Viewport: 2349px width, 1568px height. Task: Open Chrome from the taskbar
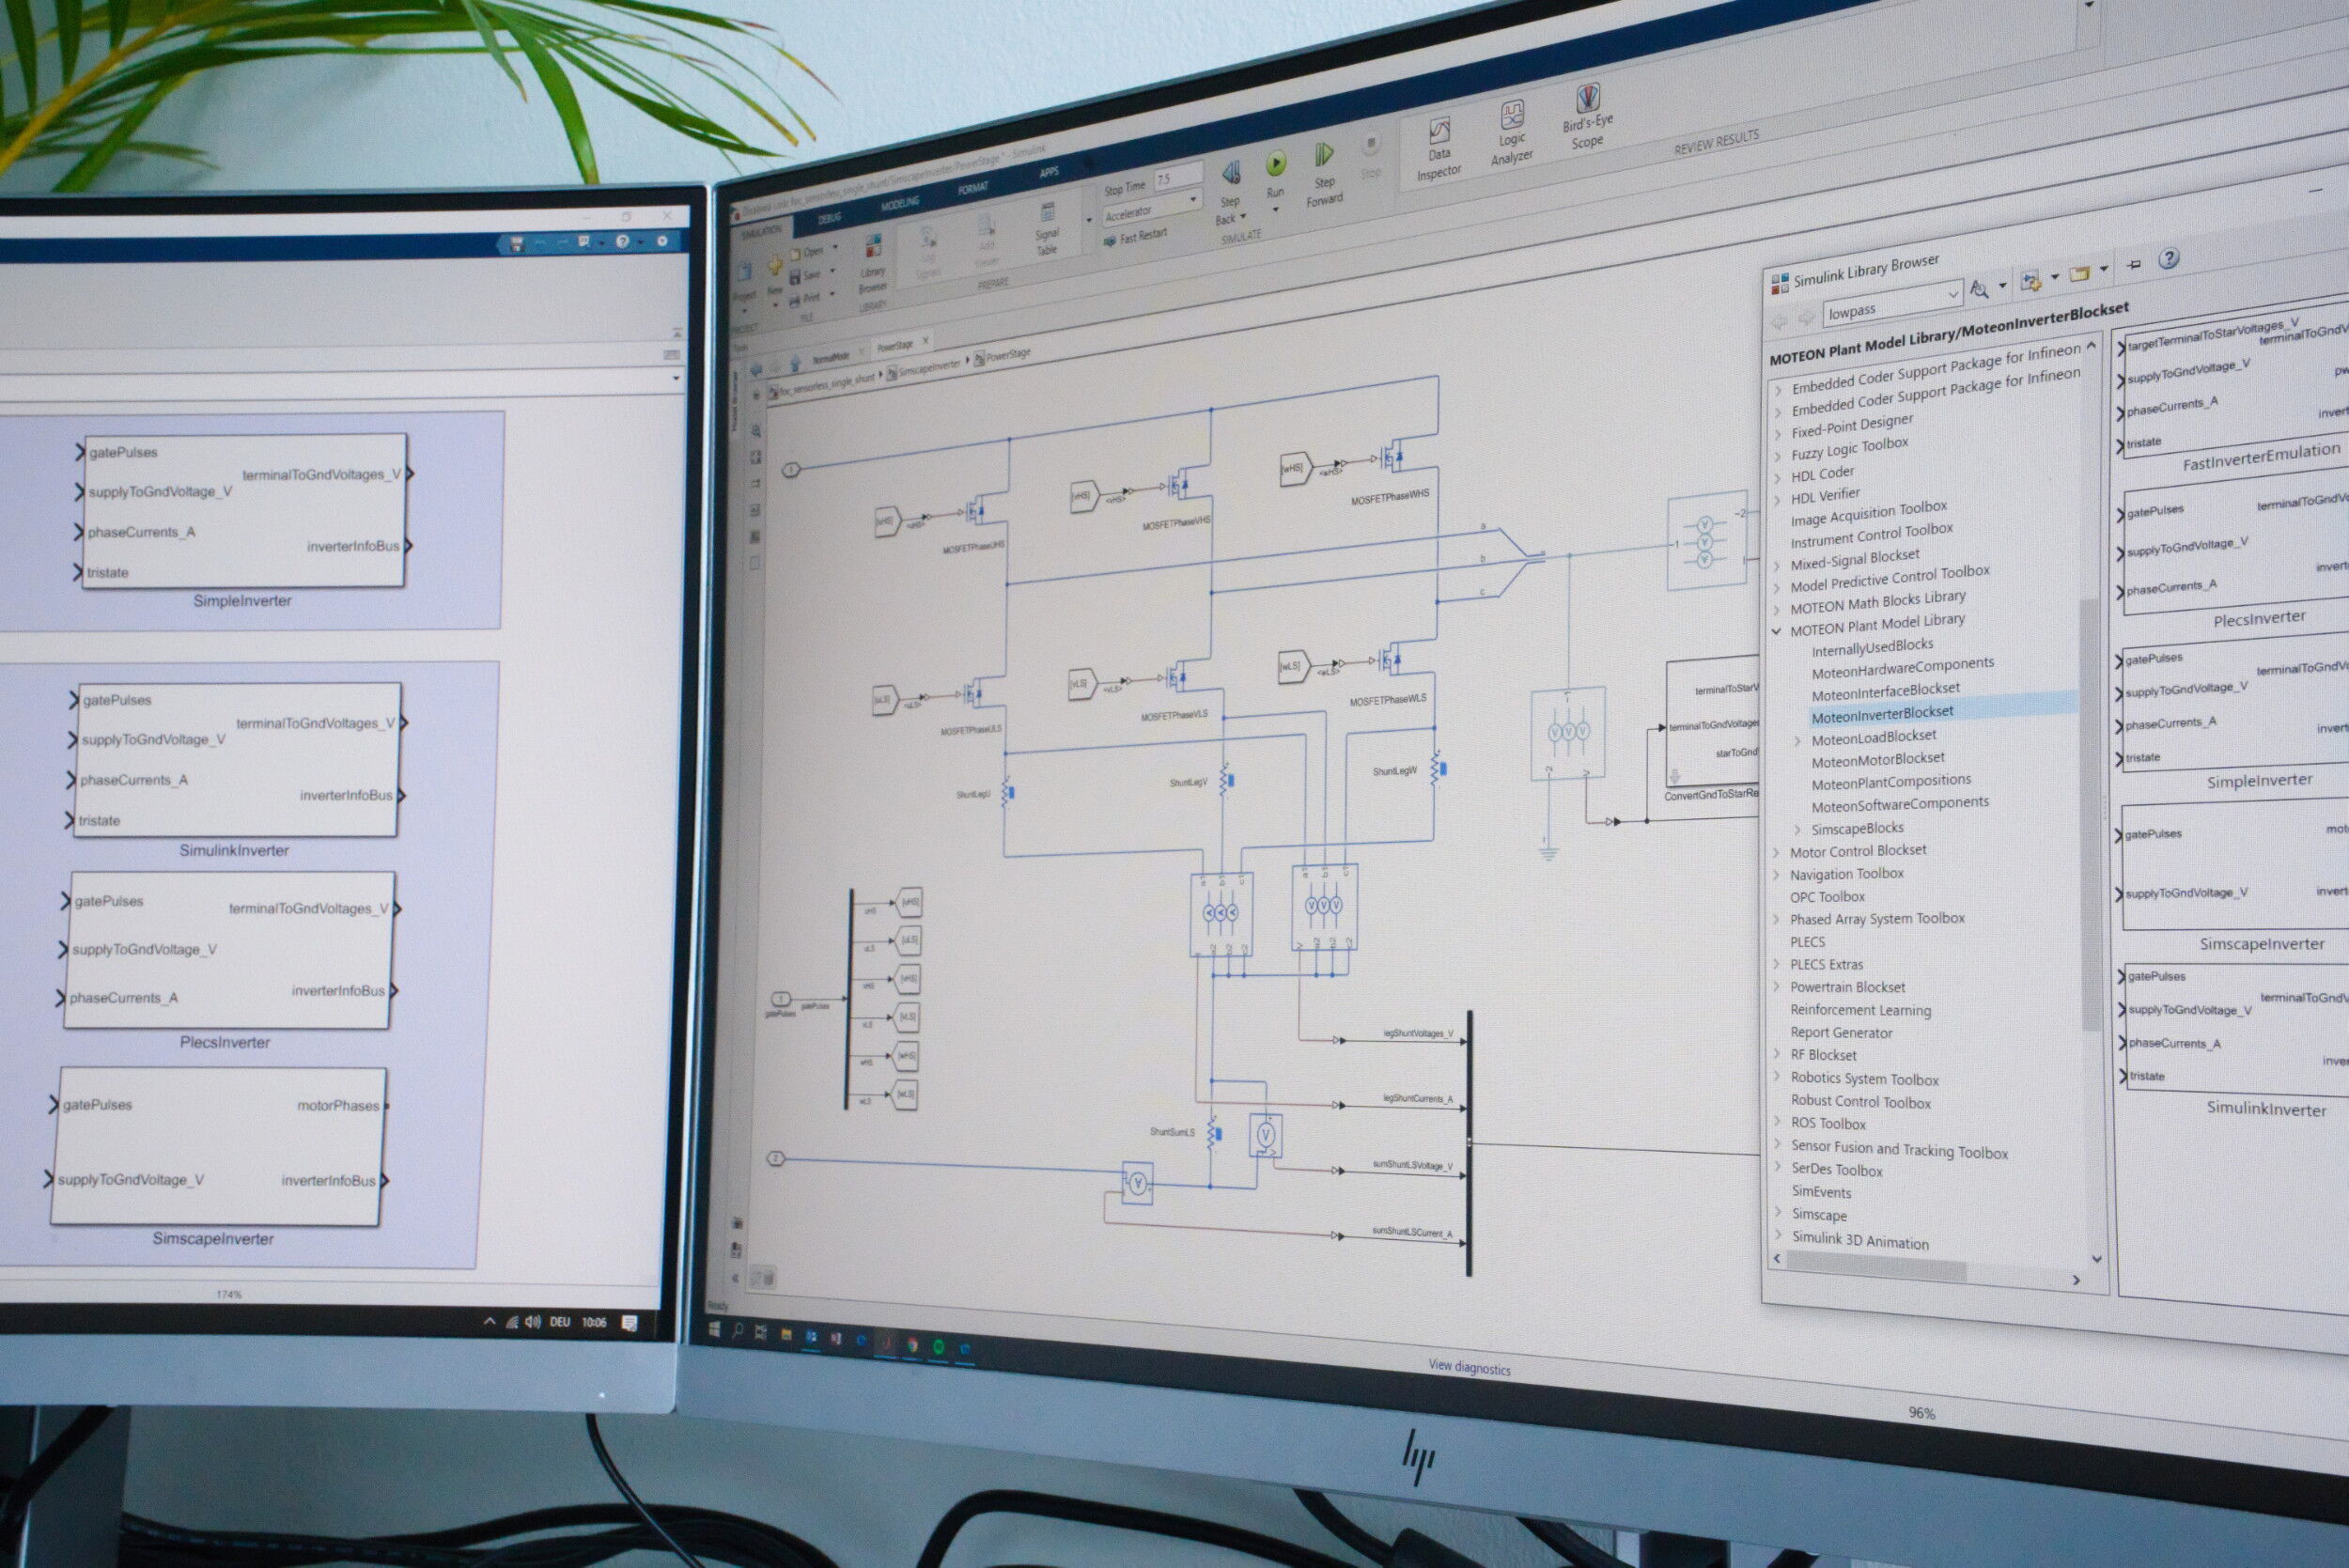(912, 1346)
